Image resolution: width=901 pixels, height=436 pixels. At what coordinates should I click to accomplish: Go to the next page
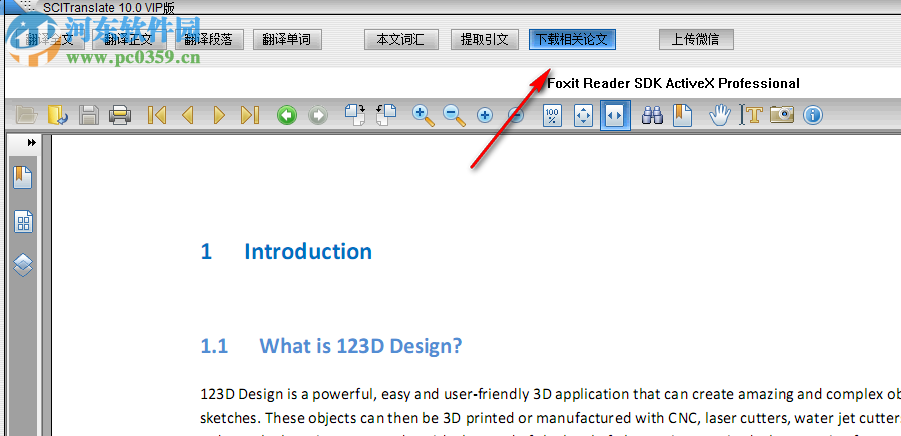click(x=219, y=115)
